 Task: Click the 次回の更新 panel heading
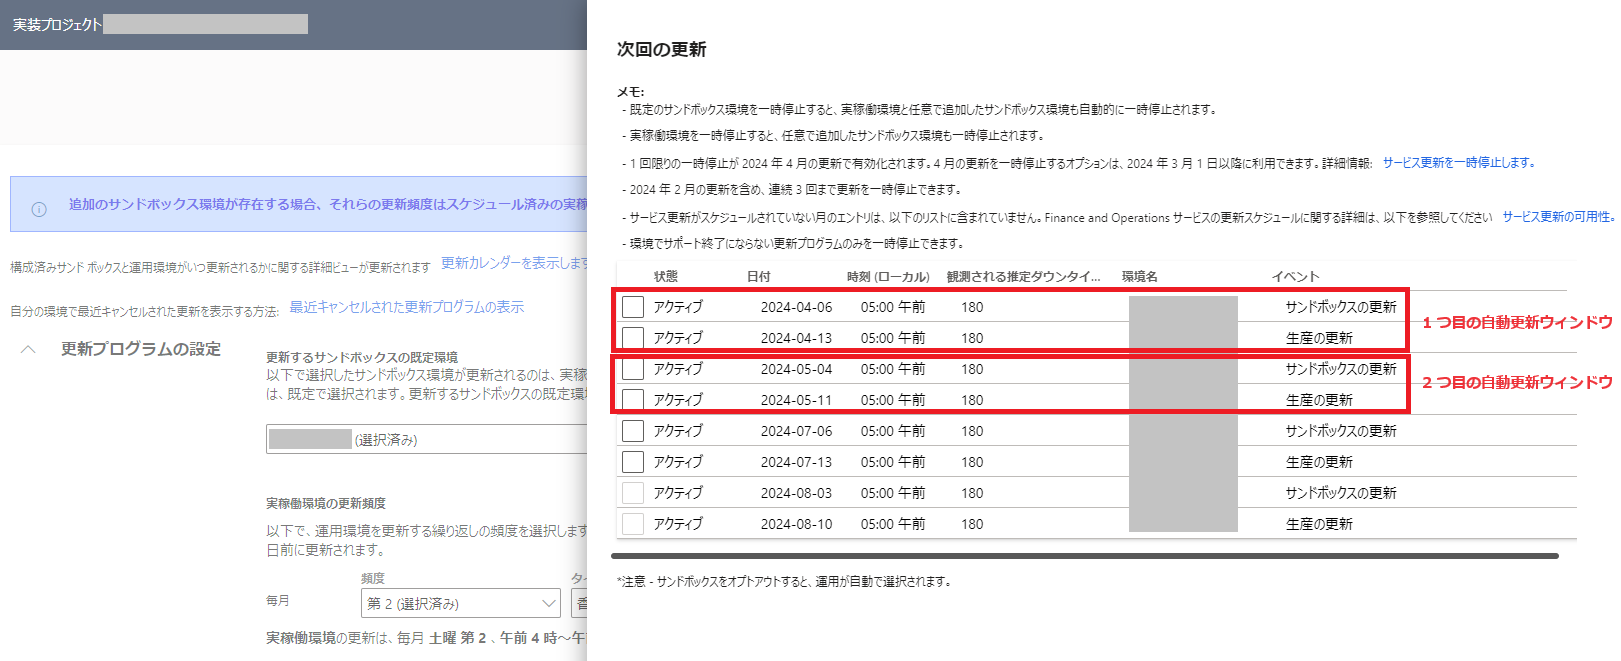point(662,49)
